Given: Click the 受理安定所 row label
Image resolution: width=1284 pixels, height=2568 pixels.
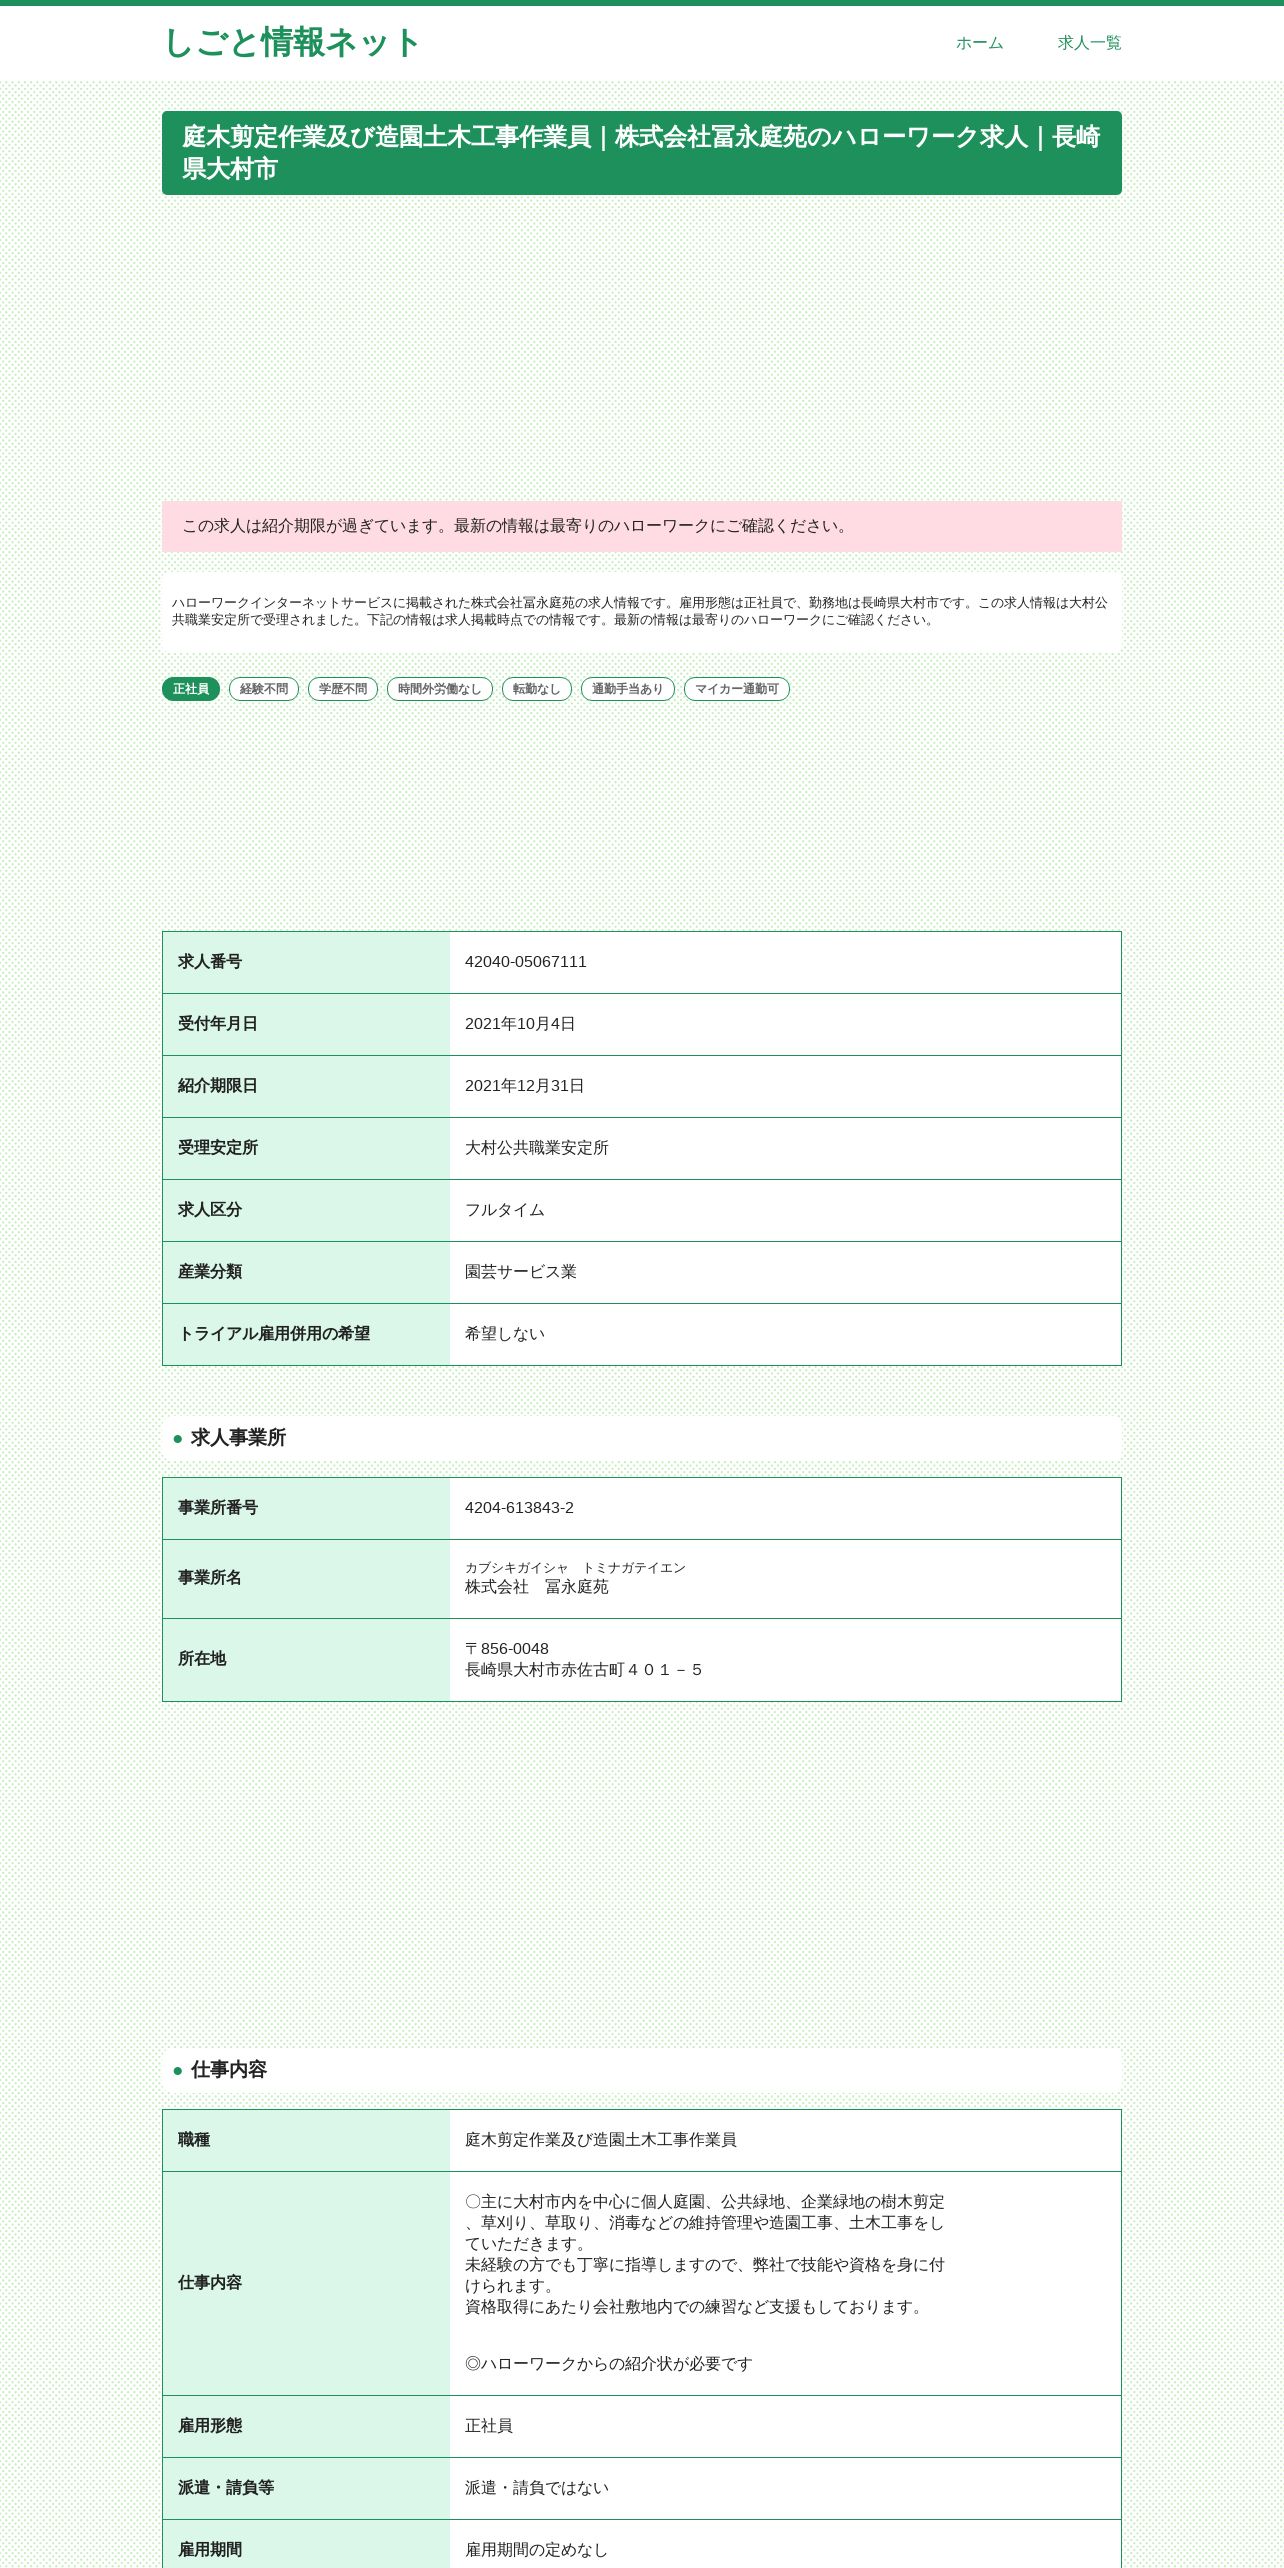Looking at the screenshot, I should [x=218, y=1148].
